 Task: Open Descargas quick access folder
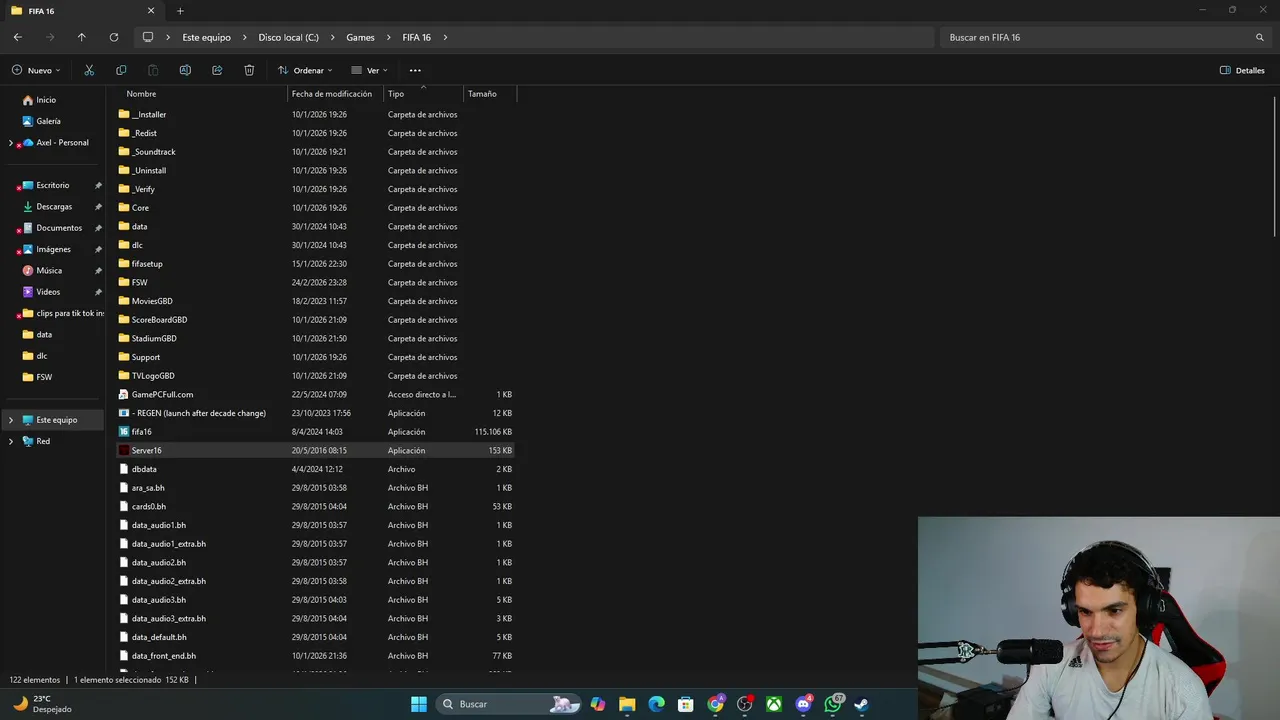click(54, 207)
